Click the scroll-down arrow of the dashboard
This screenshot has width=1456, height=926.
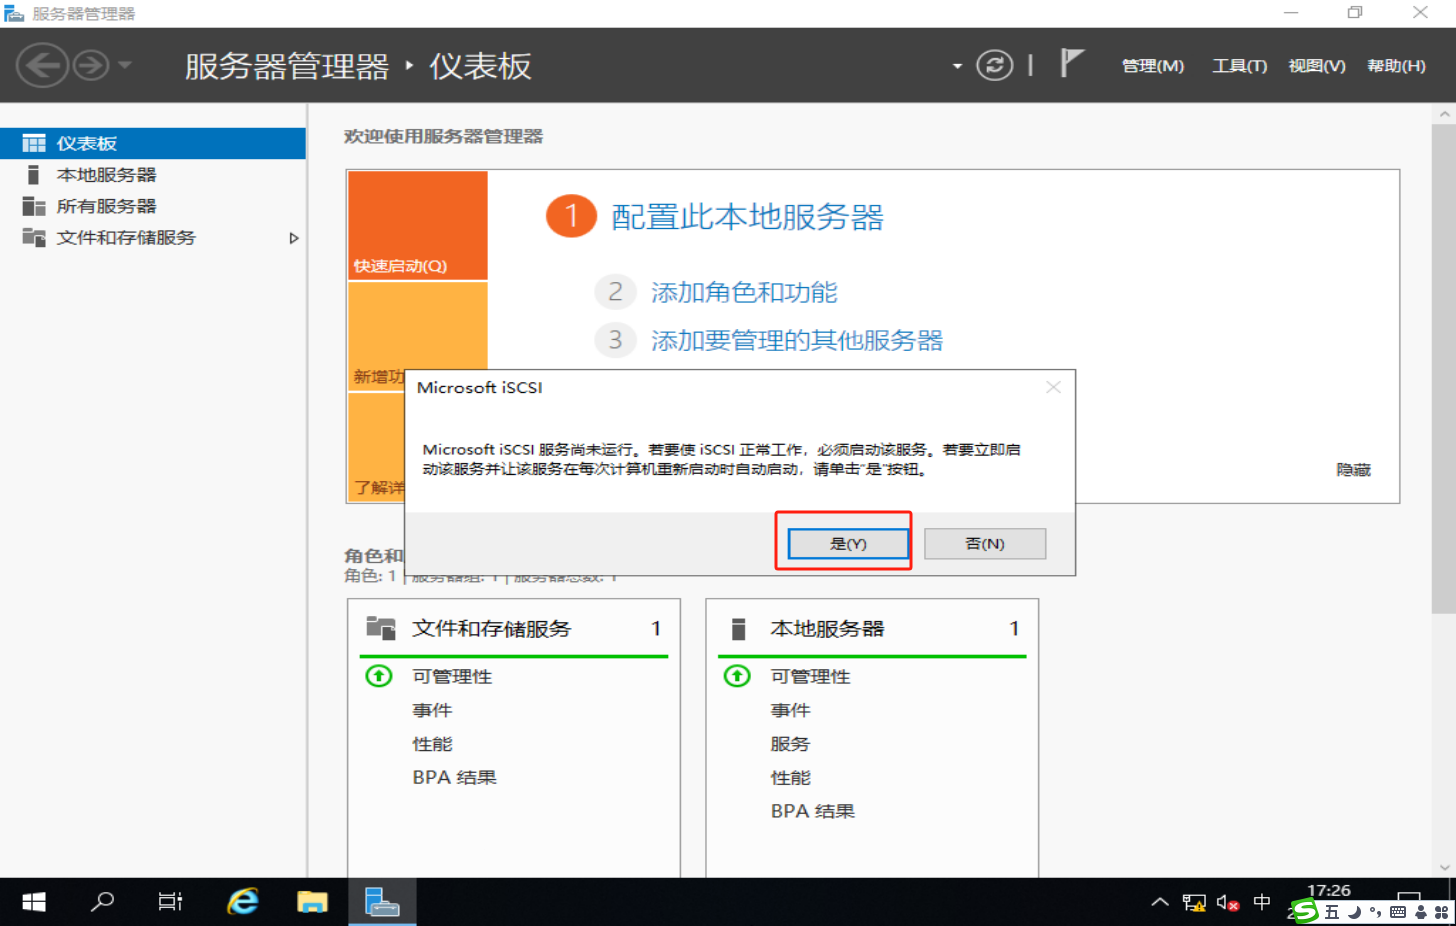coord(1444,867)
